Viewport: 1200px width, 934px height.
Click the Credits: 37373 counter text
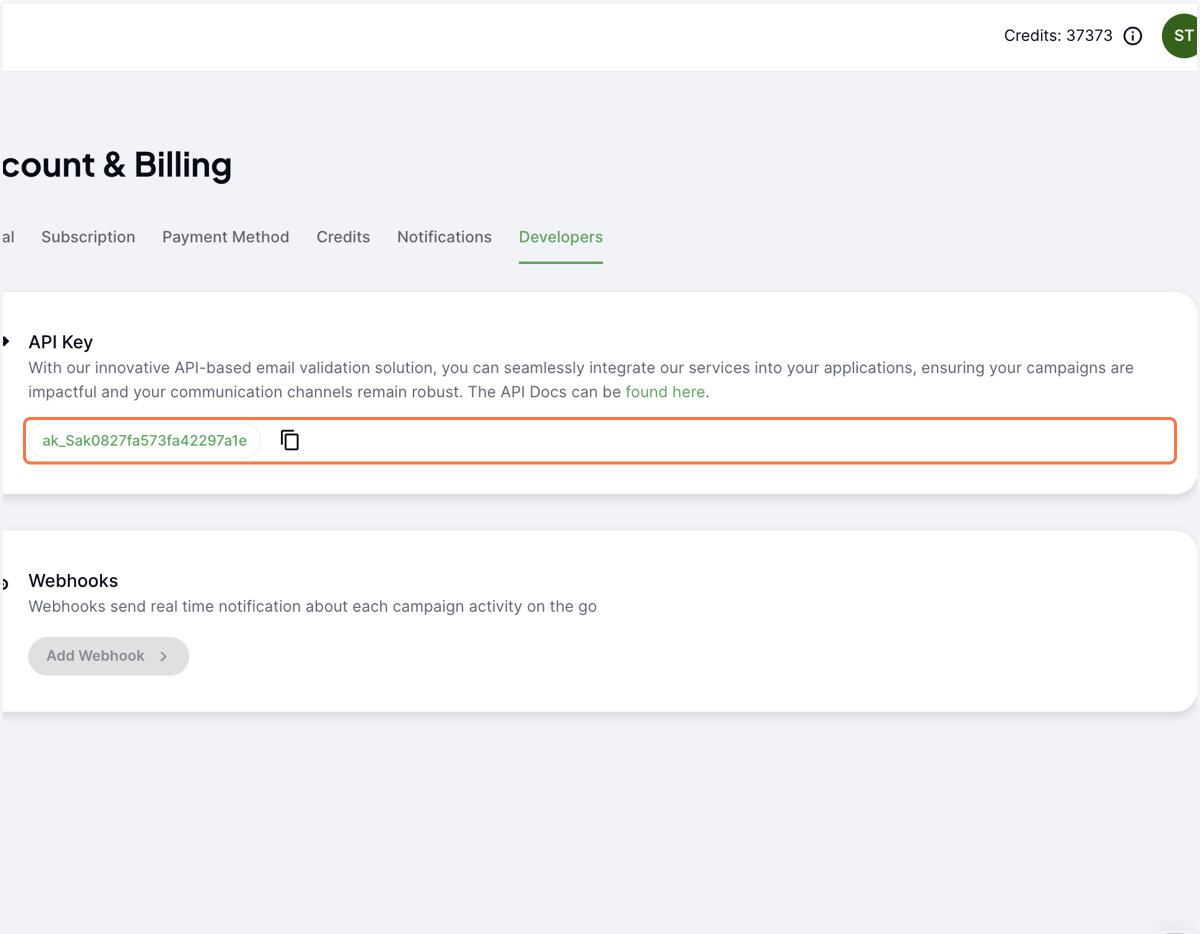[x=1058, y=36]
